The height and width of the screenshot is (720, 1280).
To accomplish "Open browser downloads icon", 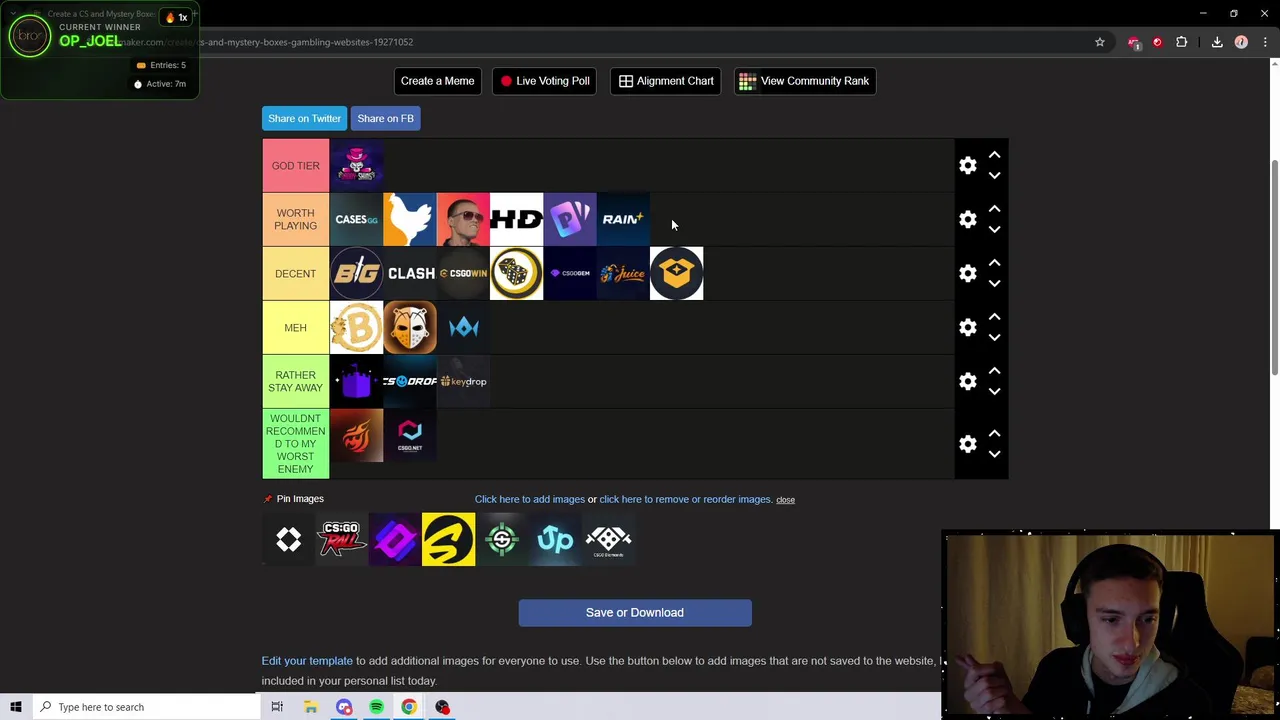I will click(1217, 42).
